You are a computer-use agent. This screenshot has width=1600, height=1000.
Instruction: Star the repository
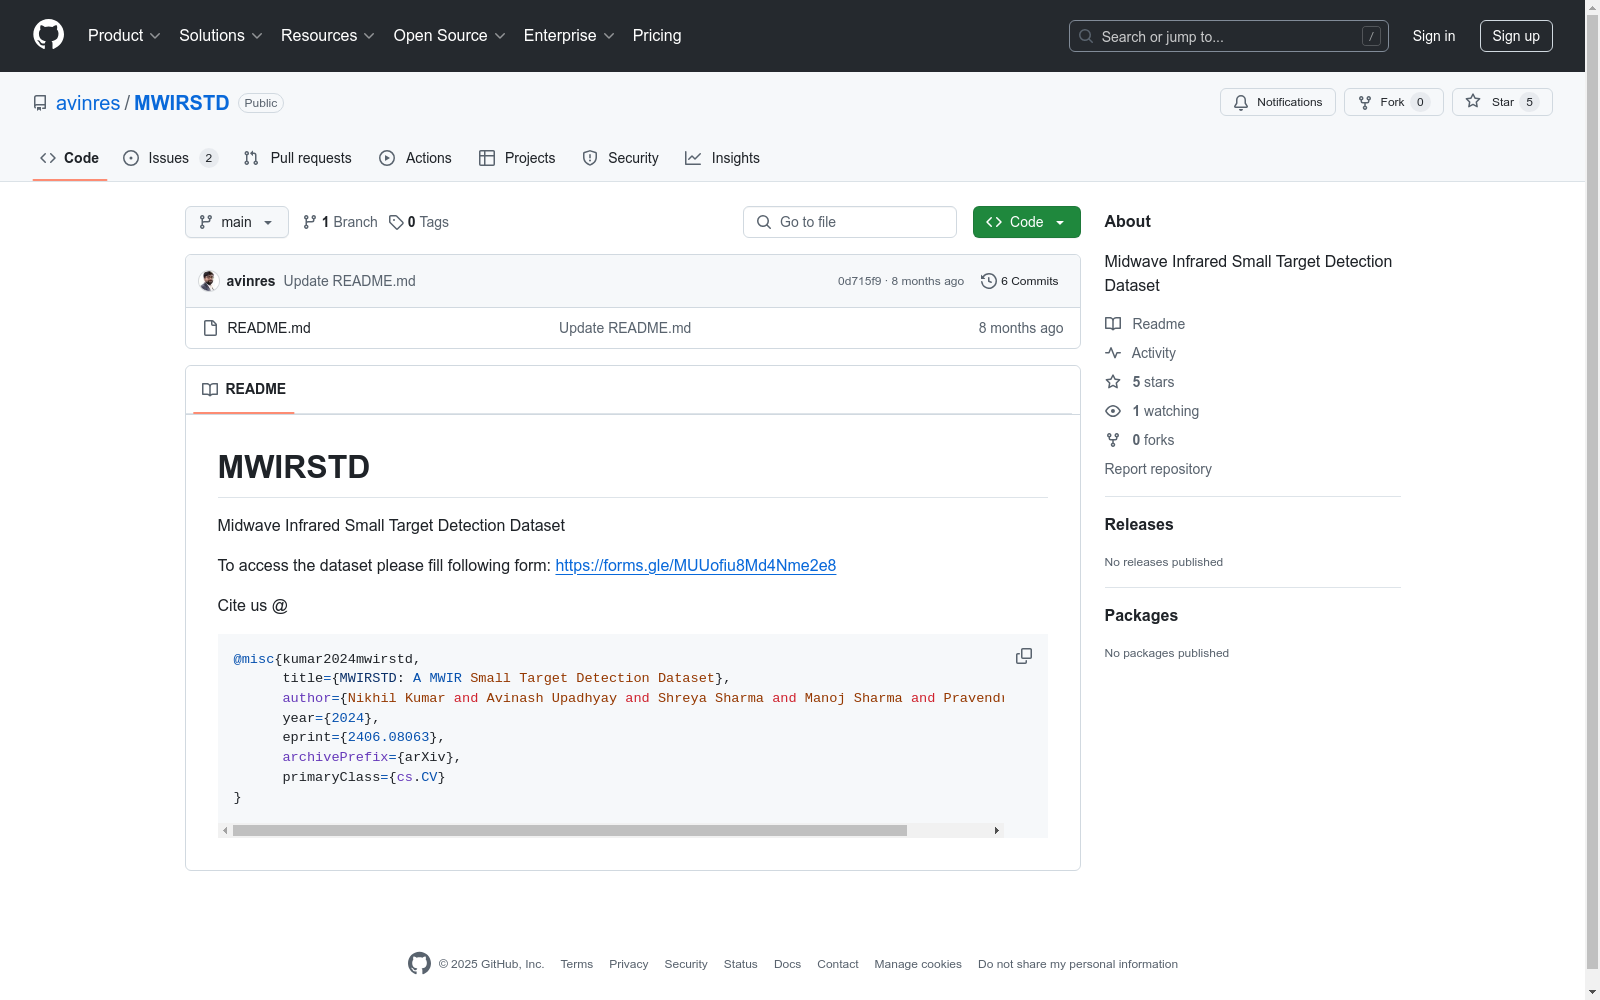coord(1501,102)
